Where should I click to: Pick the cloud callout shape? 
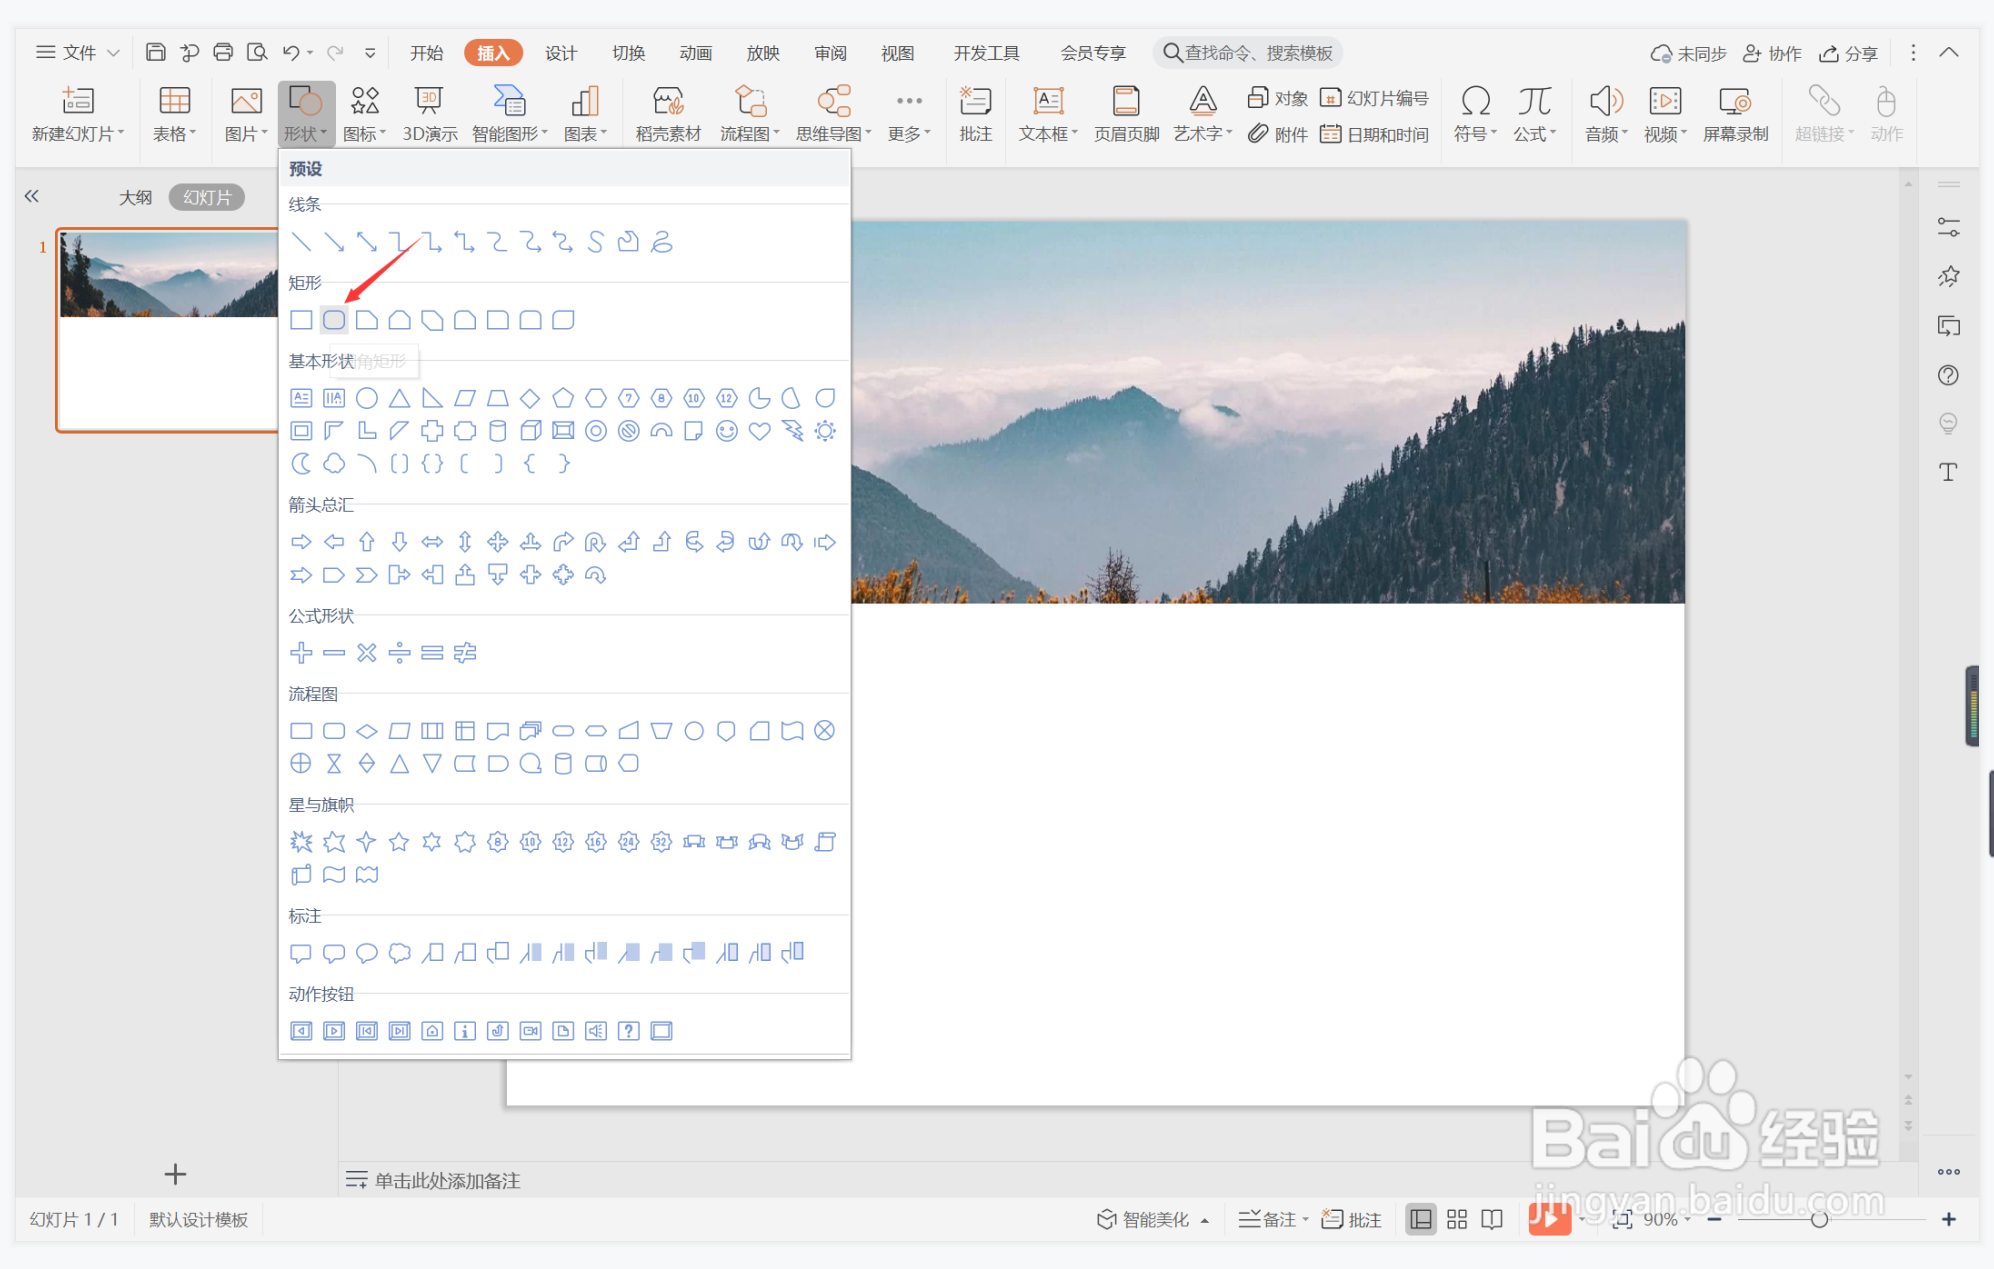[x=399, y=953]
